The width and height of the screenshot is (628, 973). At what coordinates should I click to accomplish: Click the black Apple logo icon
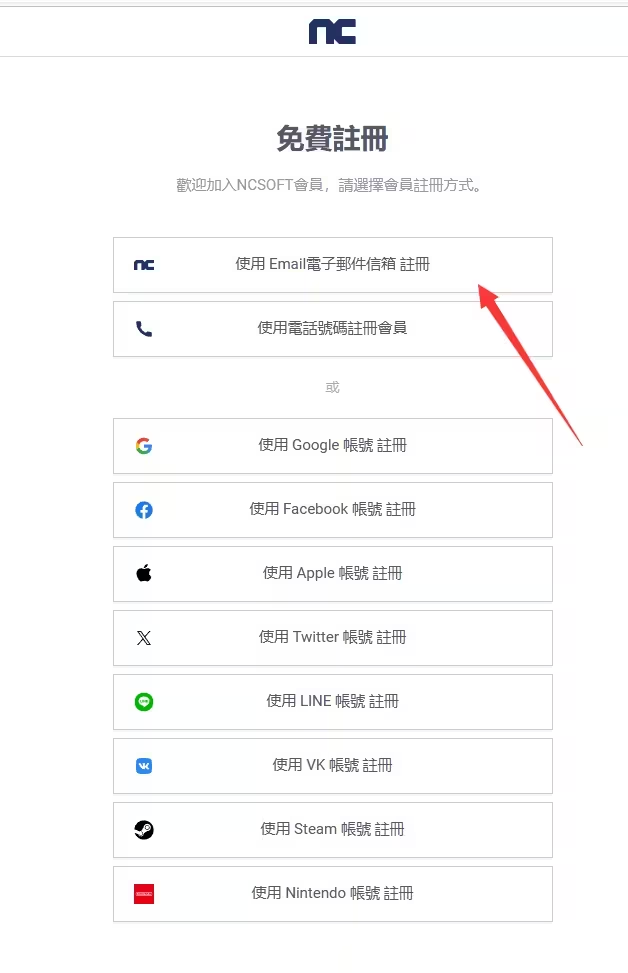point(144,573)
